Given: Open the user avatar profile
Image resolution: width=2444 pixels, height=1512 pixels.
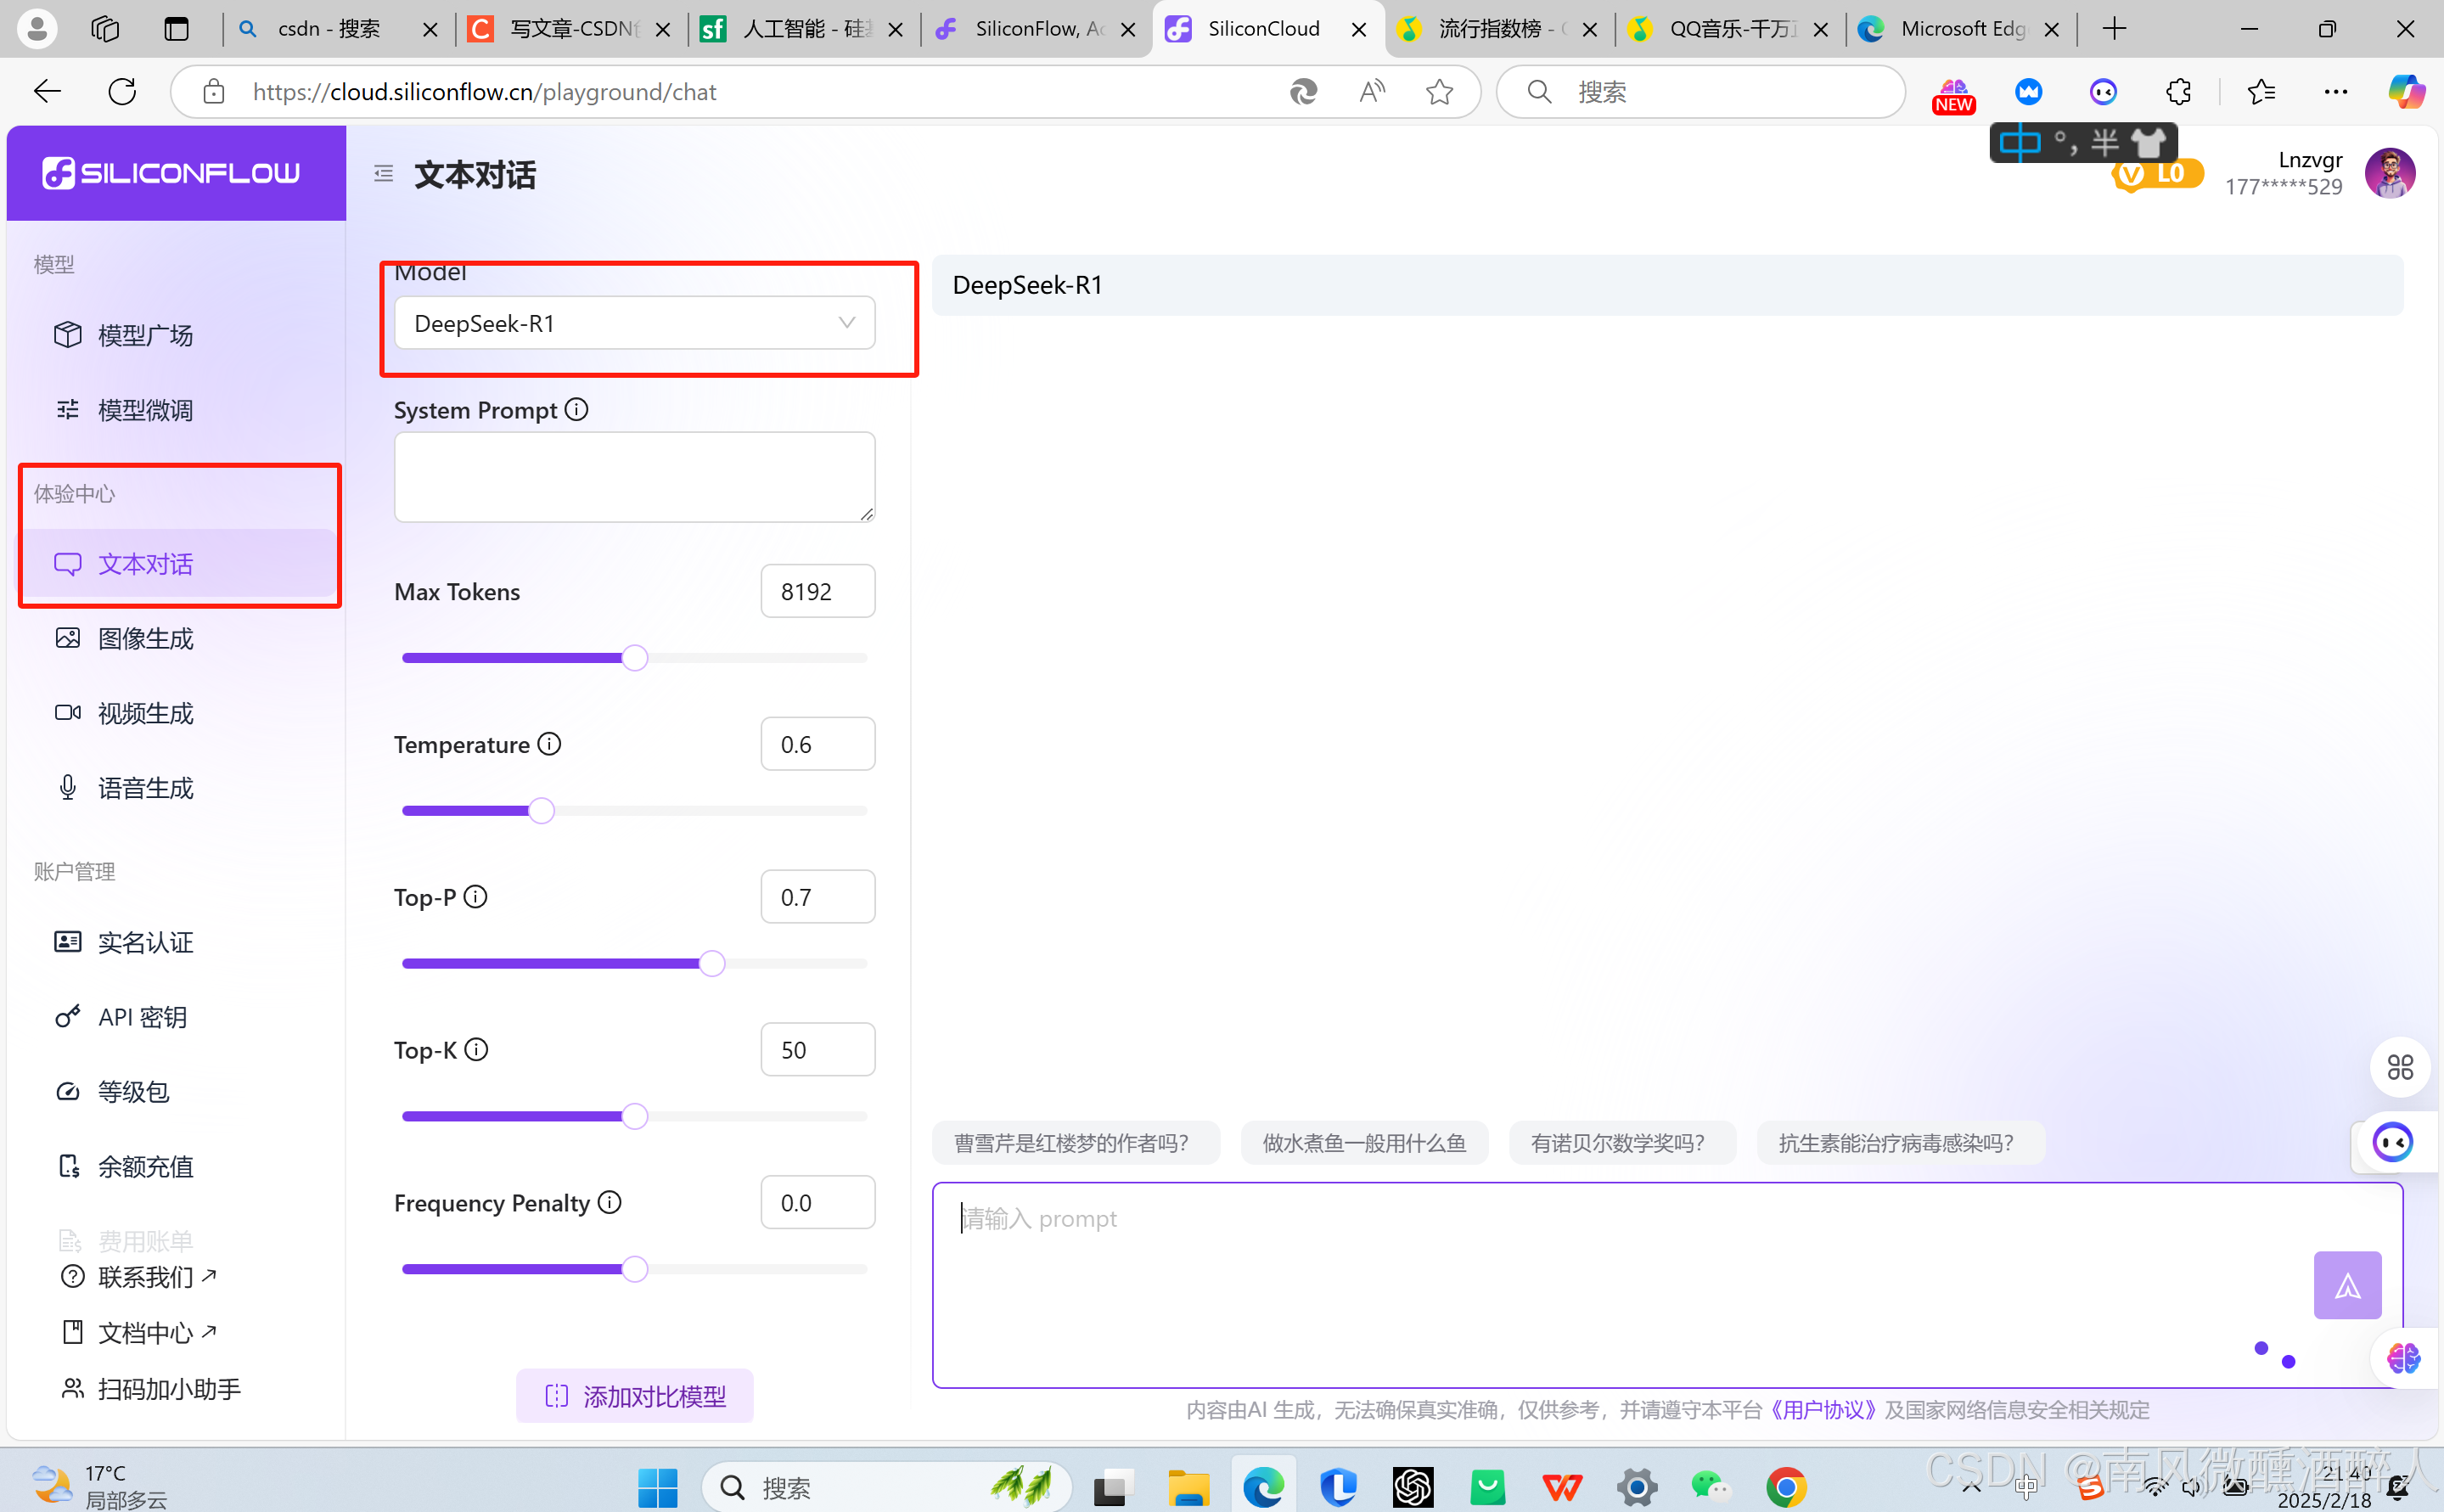Looking at the screenshot, I should [2389, 173].
